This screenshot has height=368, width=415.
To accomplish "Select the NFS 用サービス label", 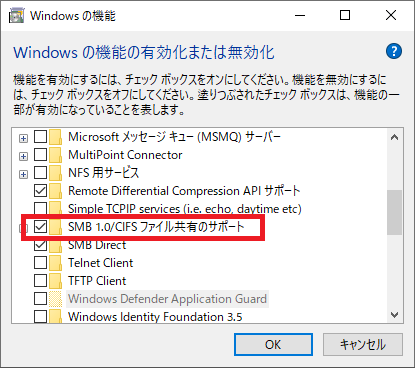I will tap(103, 173).
